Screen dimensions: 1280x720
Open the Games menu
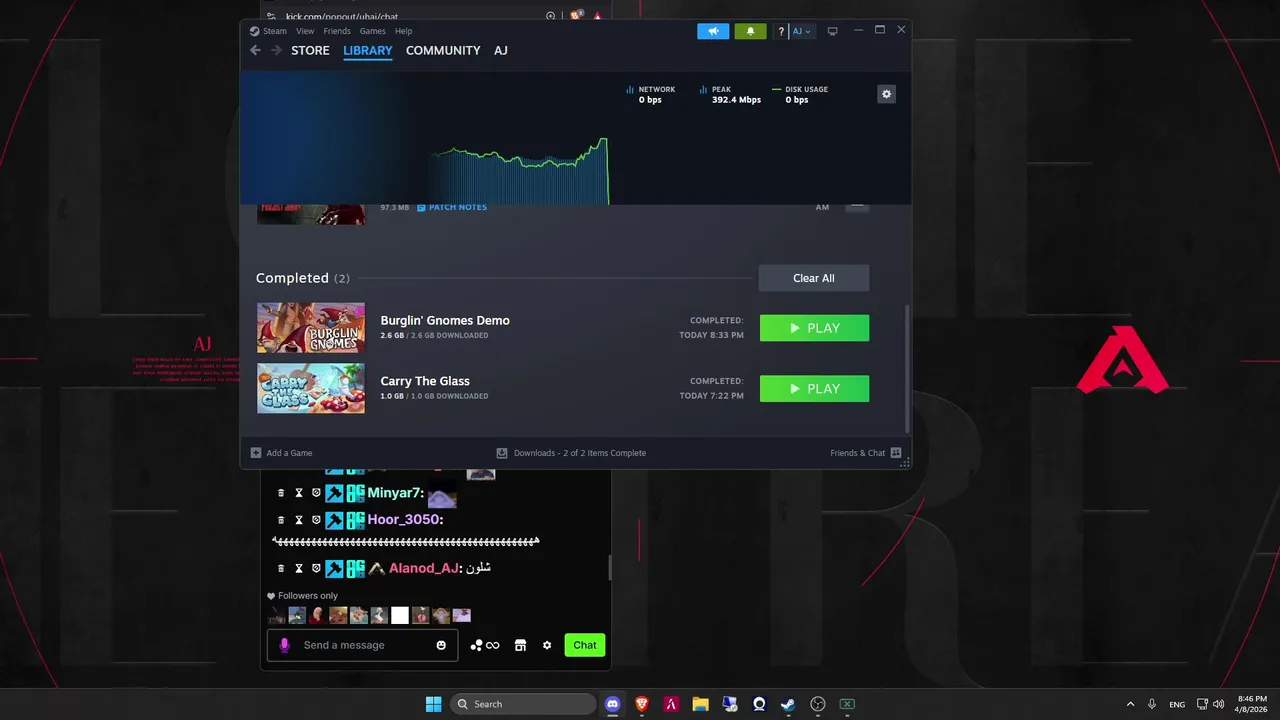click(373, 31)
